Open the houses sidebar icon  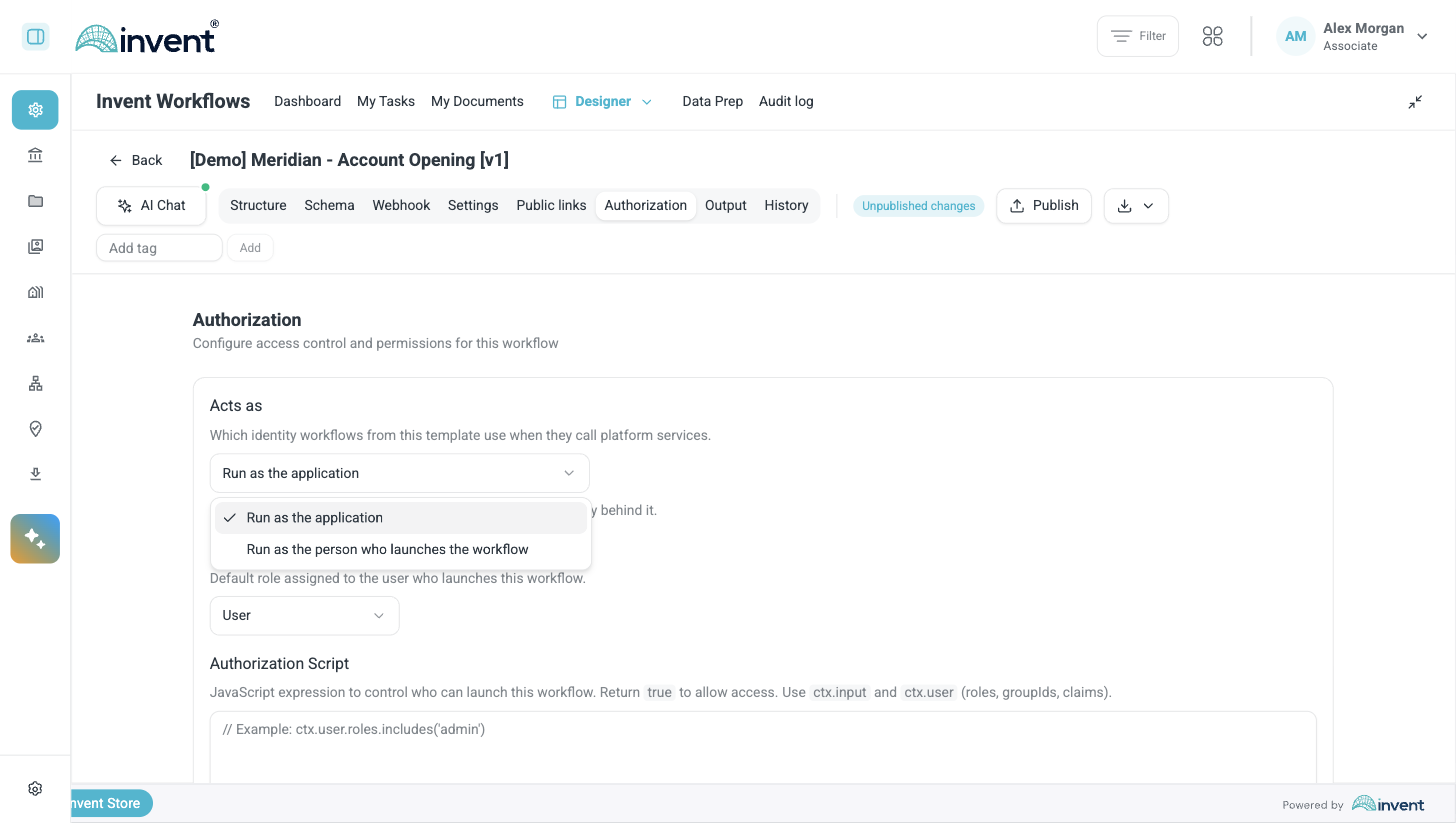click(35, 292)
